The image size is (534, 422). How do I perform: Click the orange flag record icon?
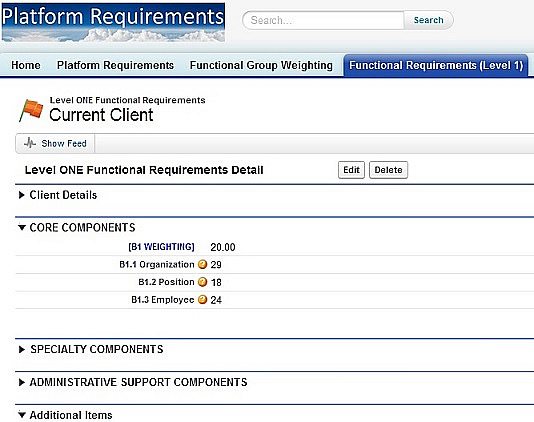pyautogui.click(x=31, y=110)
